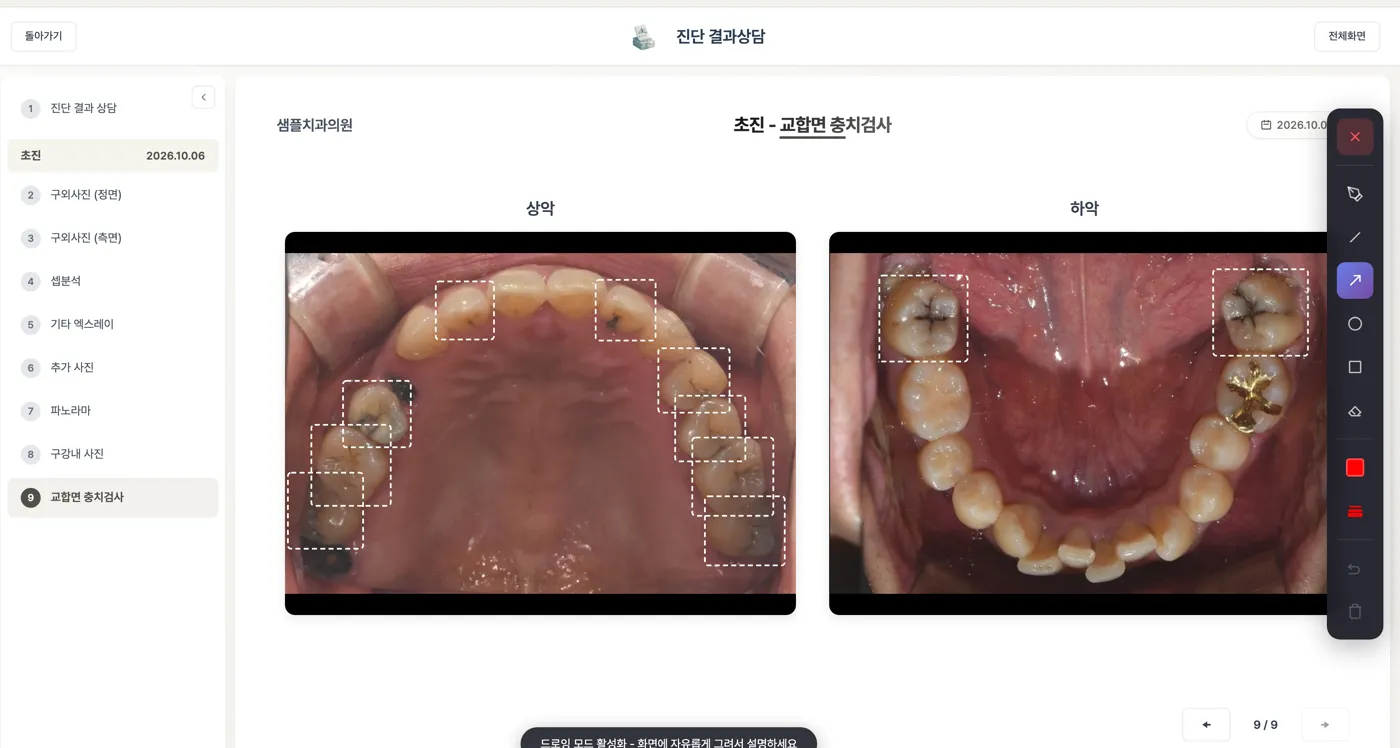Open 구외사진 (측면) in sidebar

click(x=113, y=238)
